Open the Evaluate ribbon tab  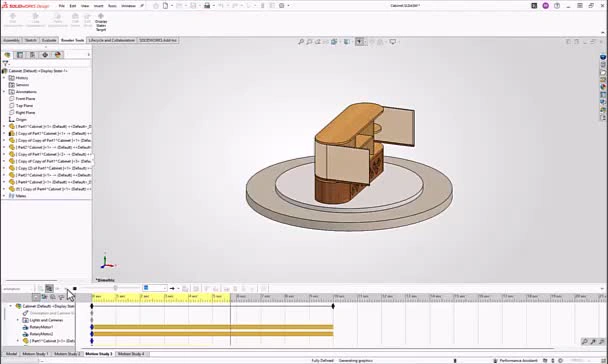49,40
